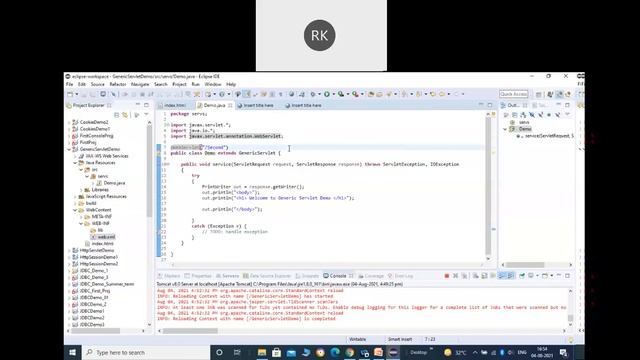Open External Tools dropdown arrow
Screen dimensions: 640x360
click(x=362, y=94)
